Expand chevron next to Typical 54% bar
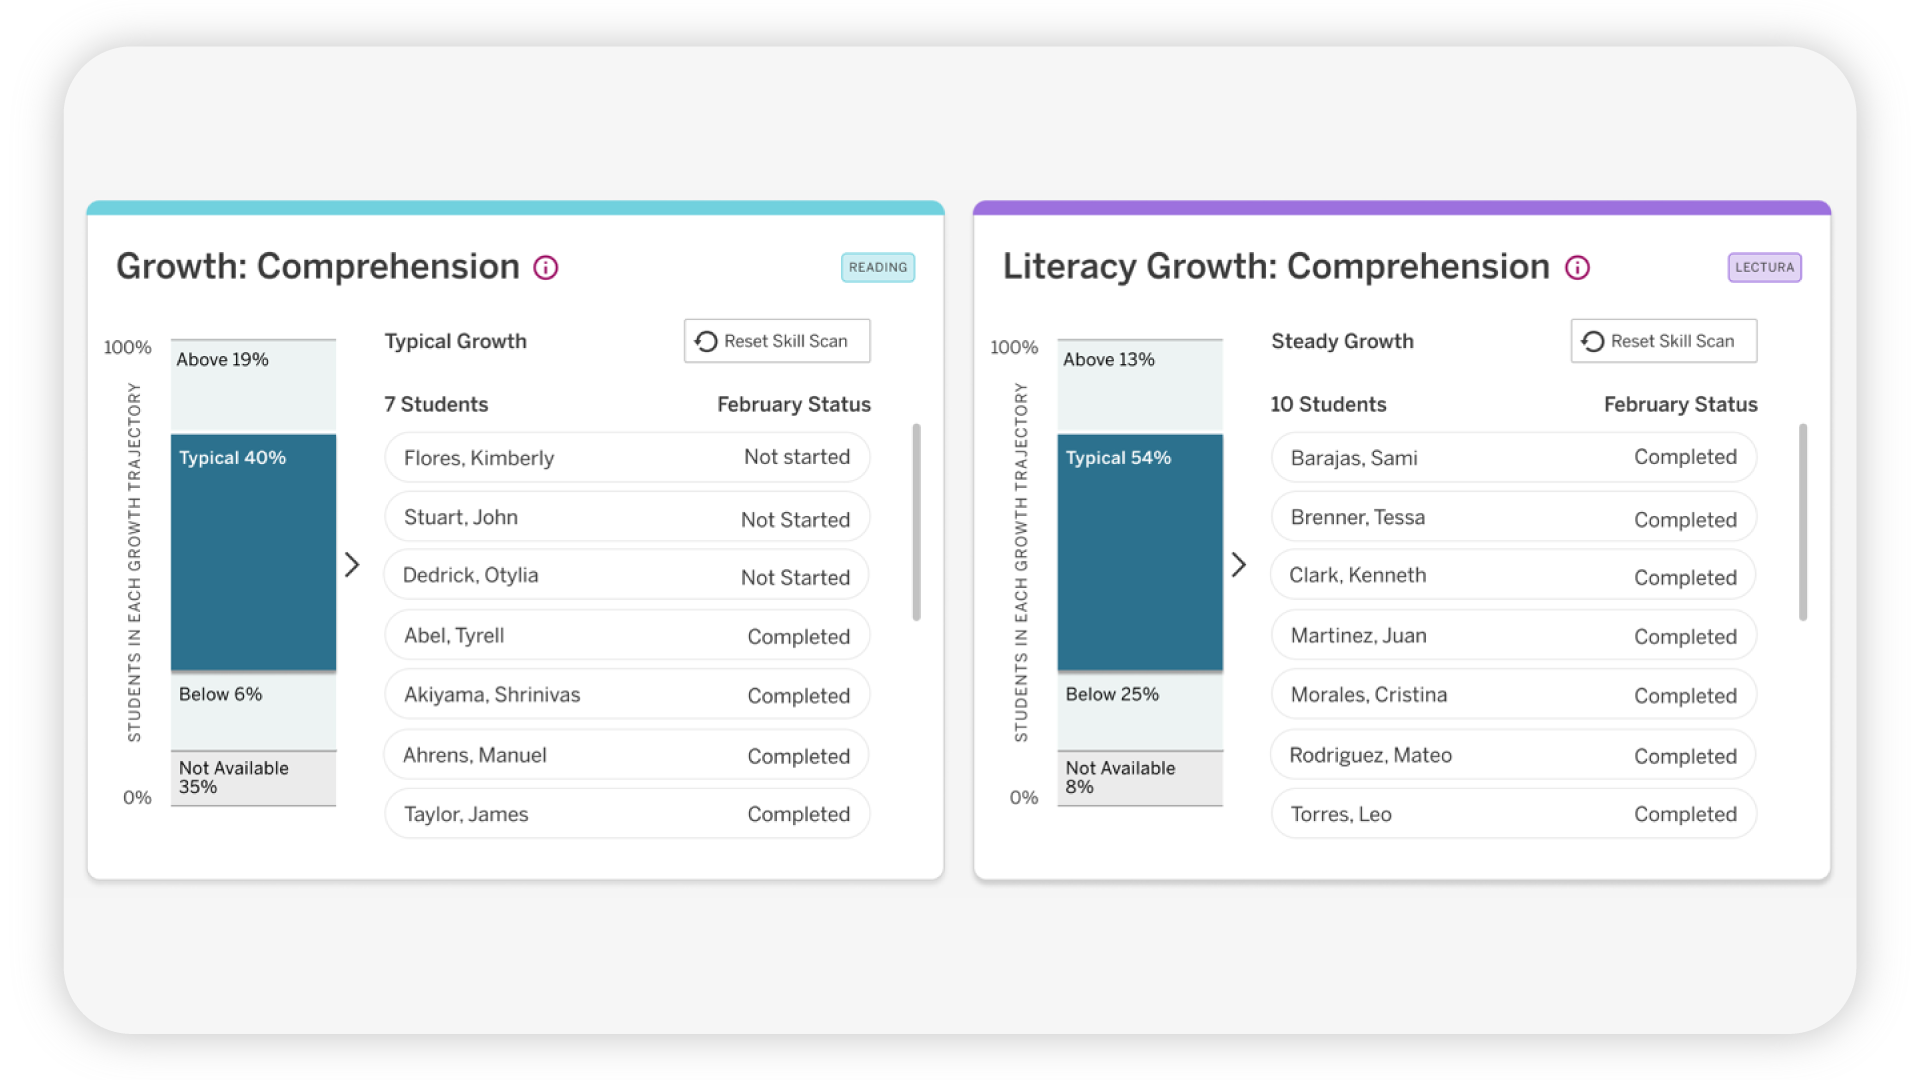This screenshot has width=1920, height=1080. click(1239, 565)
